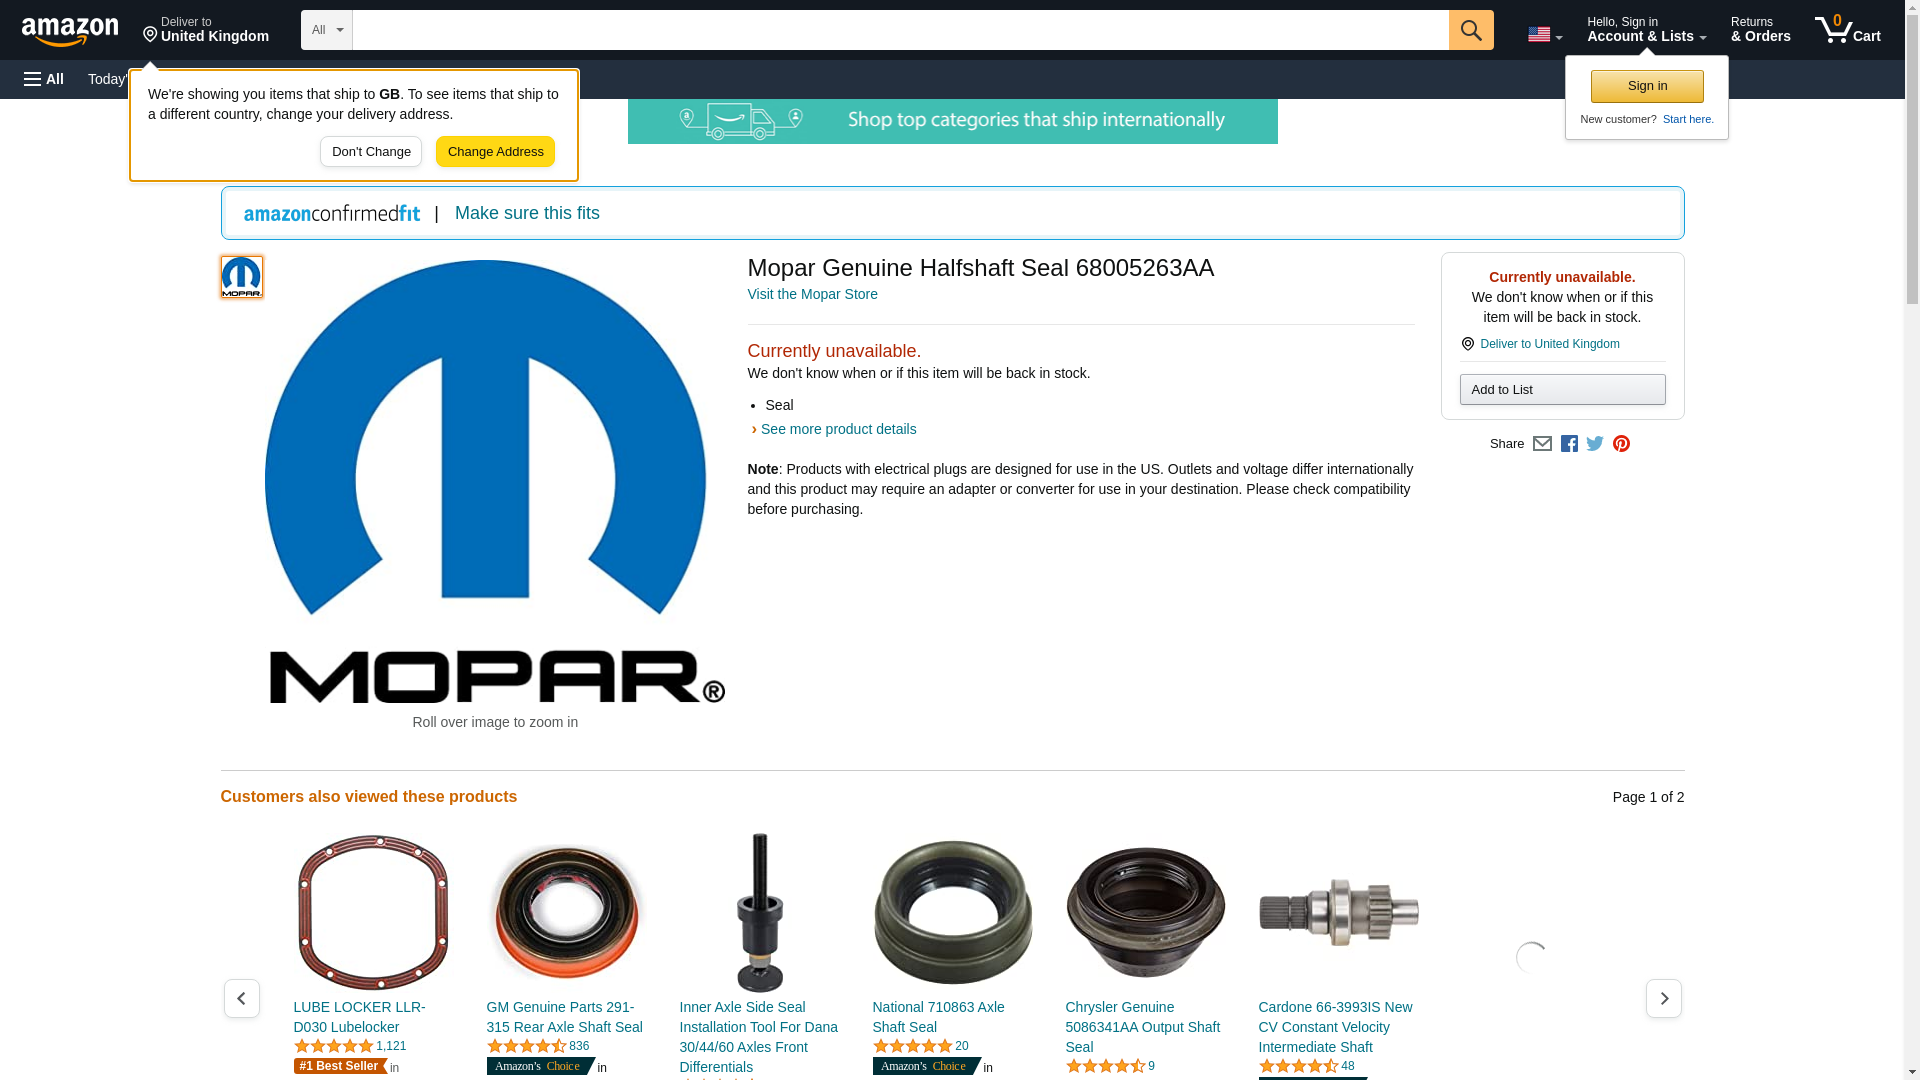Click the Change Address button

(x=495, y=152)
